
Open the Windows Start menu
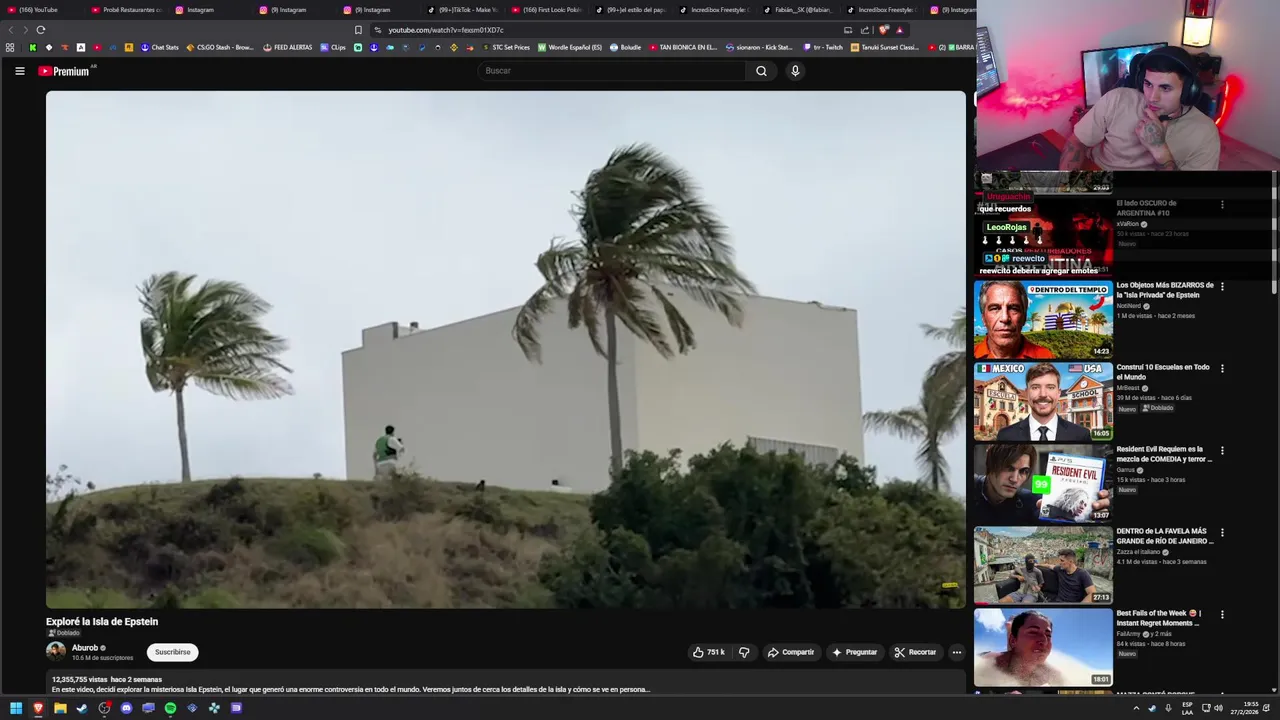tap(16, 708)
